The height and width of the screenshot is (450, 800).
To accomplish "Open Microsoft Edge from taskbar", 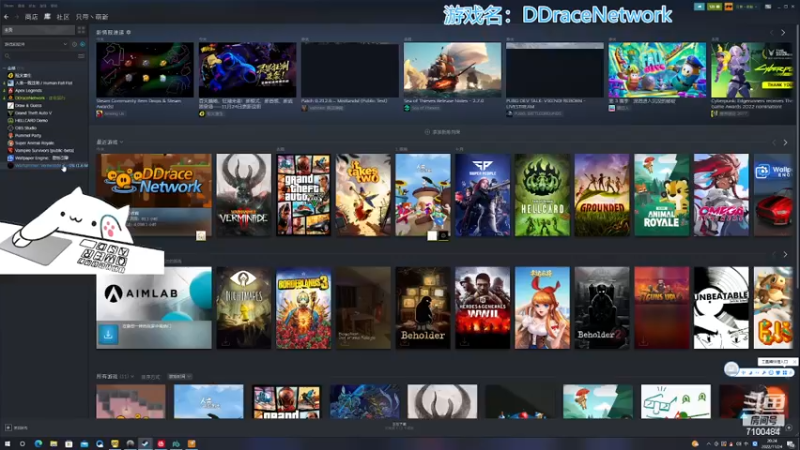I will (38, 444).
